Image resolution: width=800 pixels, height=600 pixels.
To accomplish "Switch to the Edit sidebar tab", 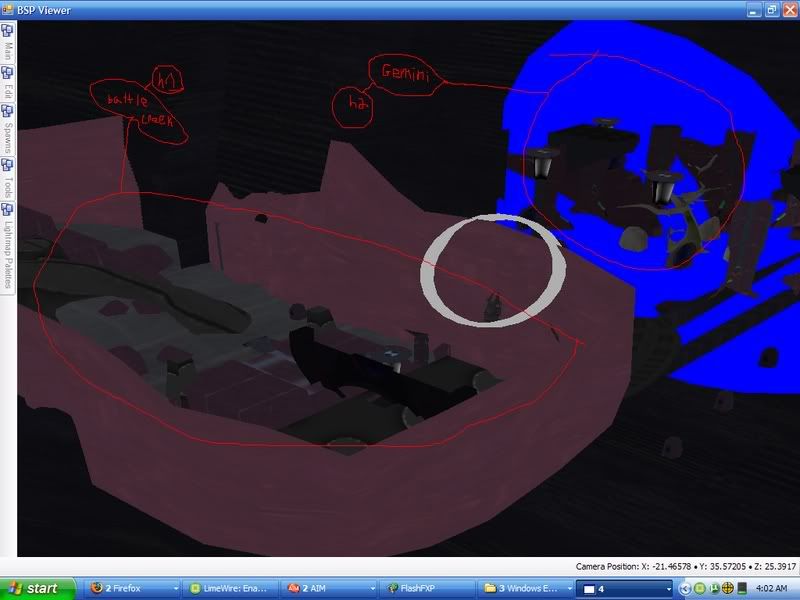I will 7,84.
